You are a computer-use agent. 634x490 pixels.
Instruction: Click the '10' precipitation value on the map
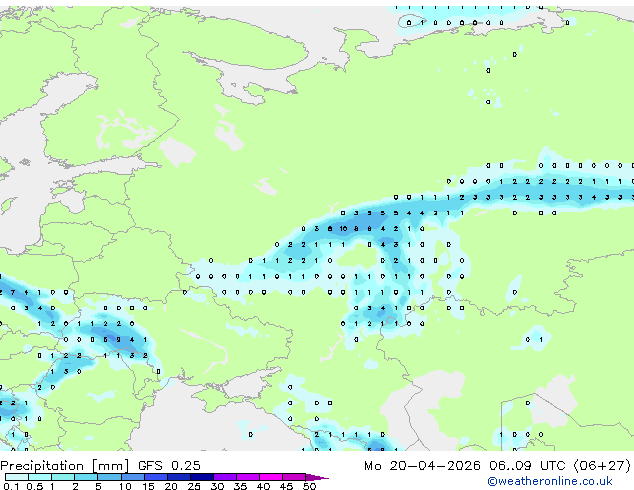343,229
